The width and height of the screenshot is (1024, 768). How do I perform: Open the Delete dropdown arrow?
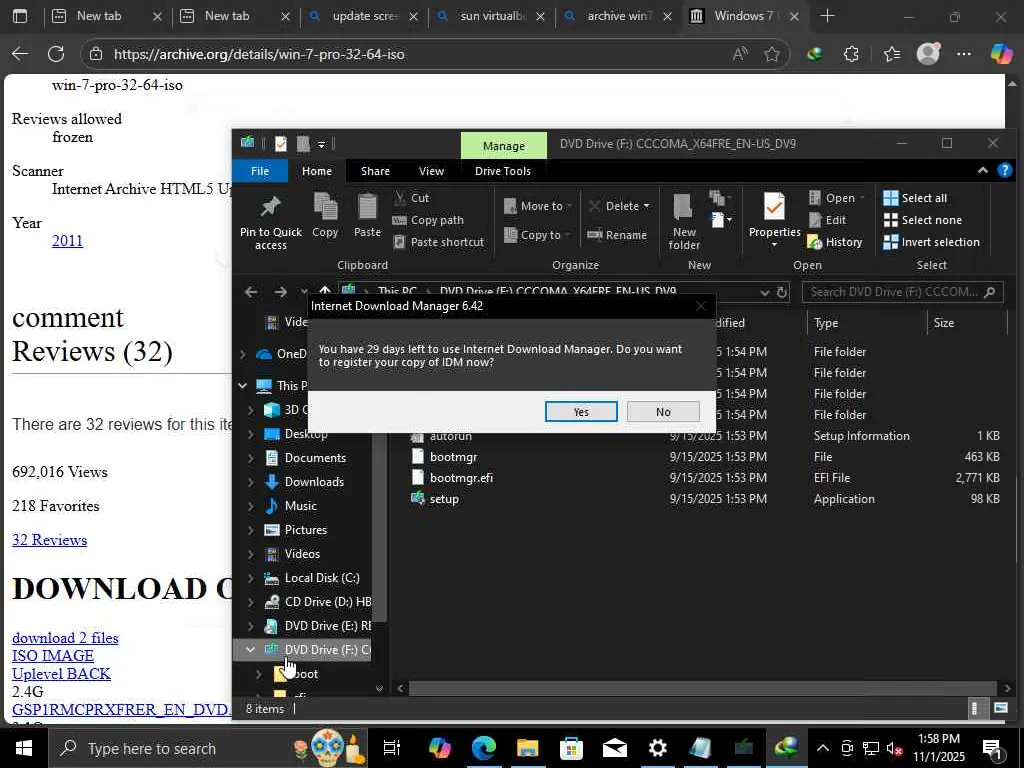pyautogui.click(x=646, y=206)
